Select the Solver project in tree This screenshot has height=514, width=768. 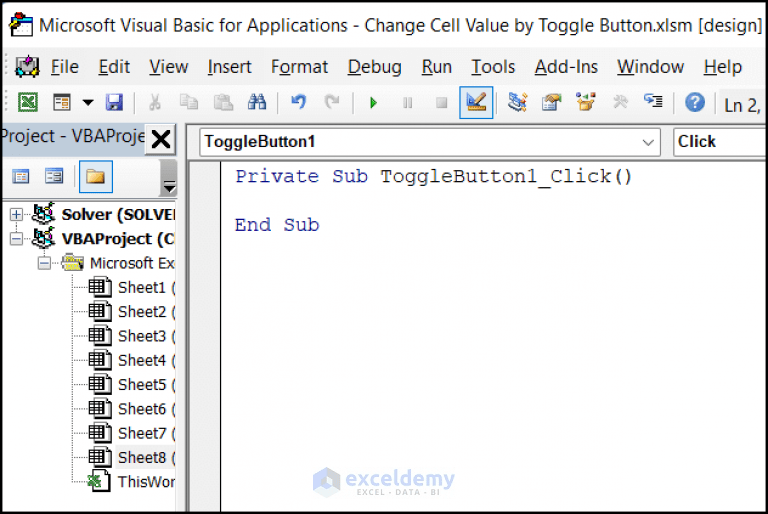tap(118, 214)
